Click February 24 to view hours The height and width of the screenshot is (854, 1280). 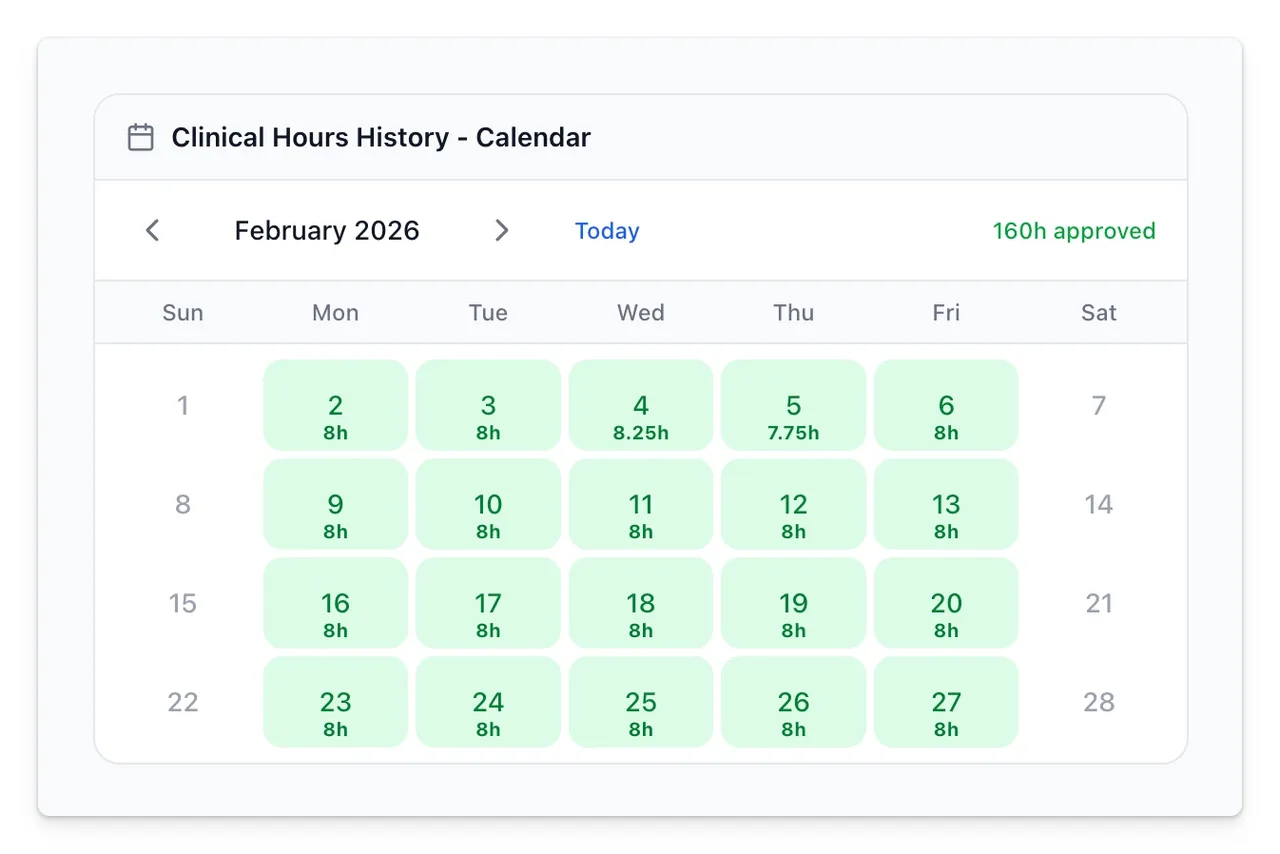coord(488,702)
